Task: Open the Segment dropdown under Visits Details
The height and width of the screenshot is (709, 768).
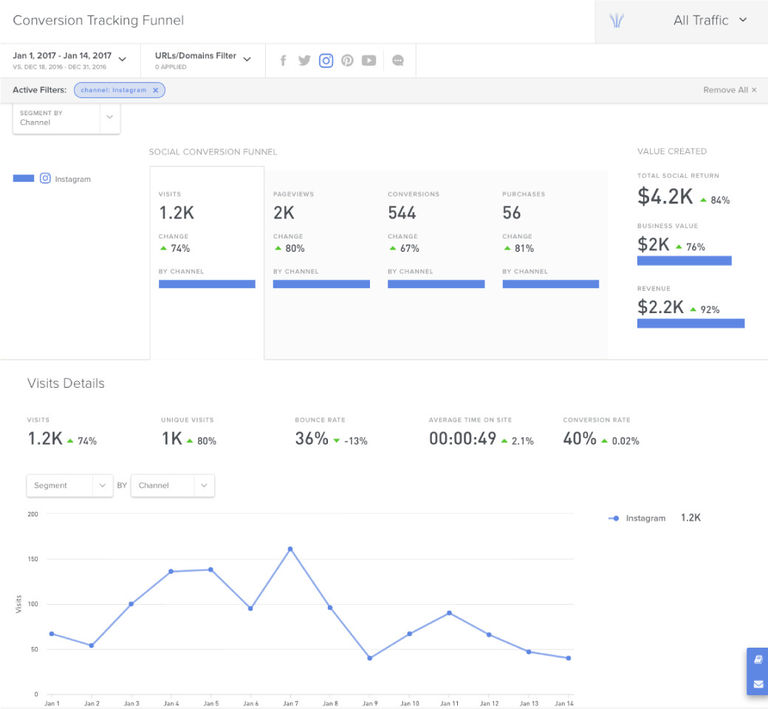Action: click(70, 485)
